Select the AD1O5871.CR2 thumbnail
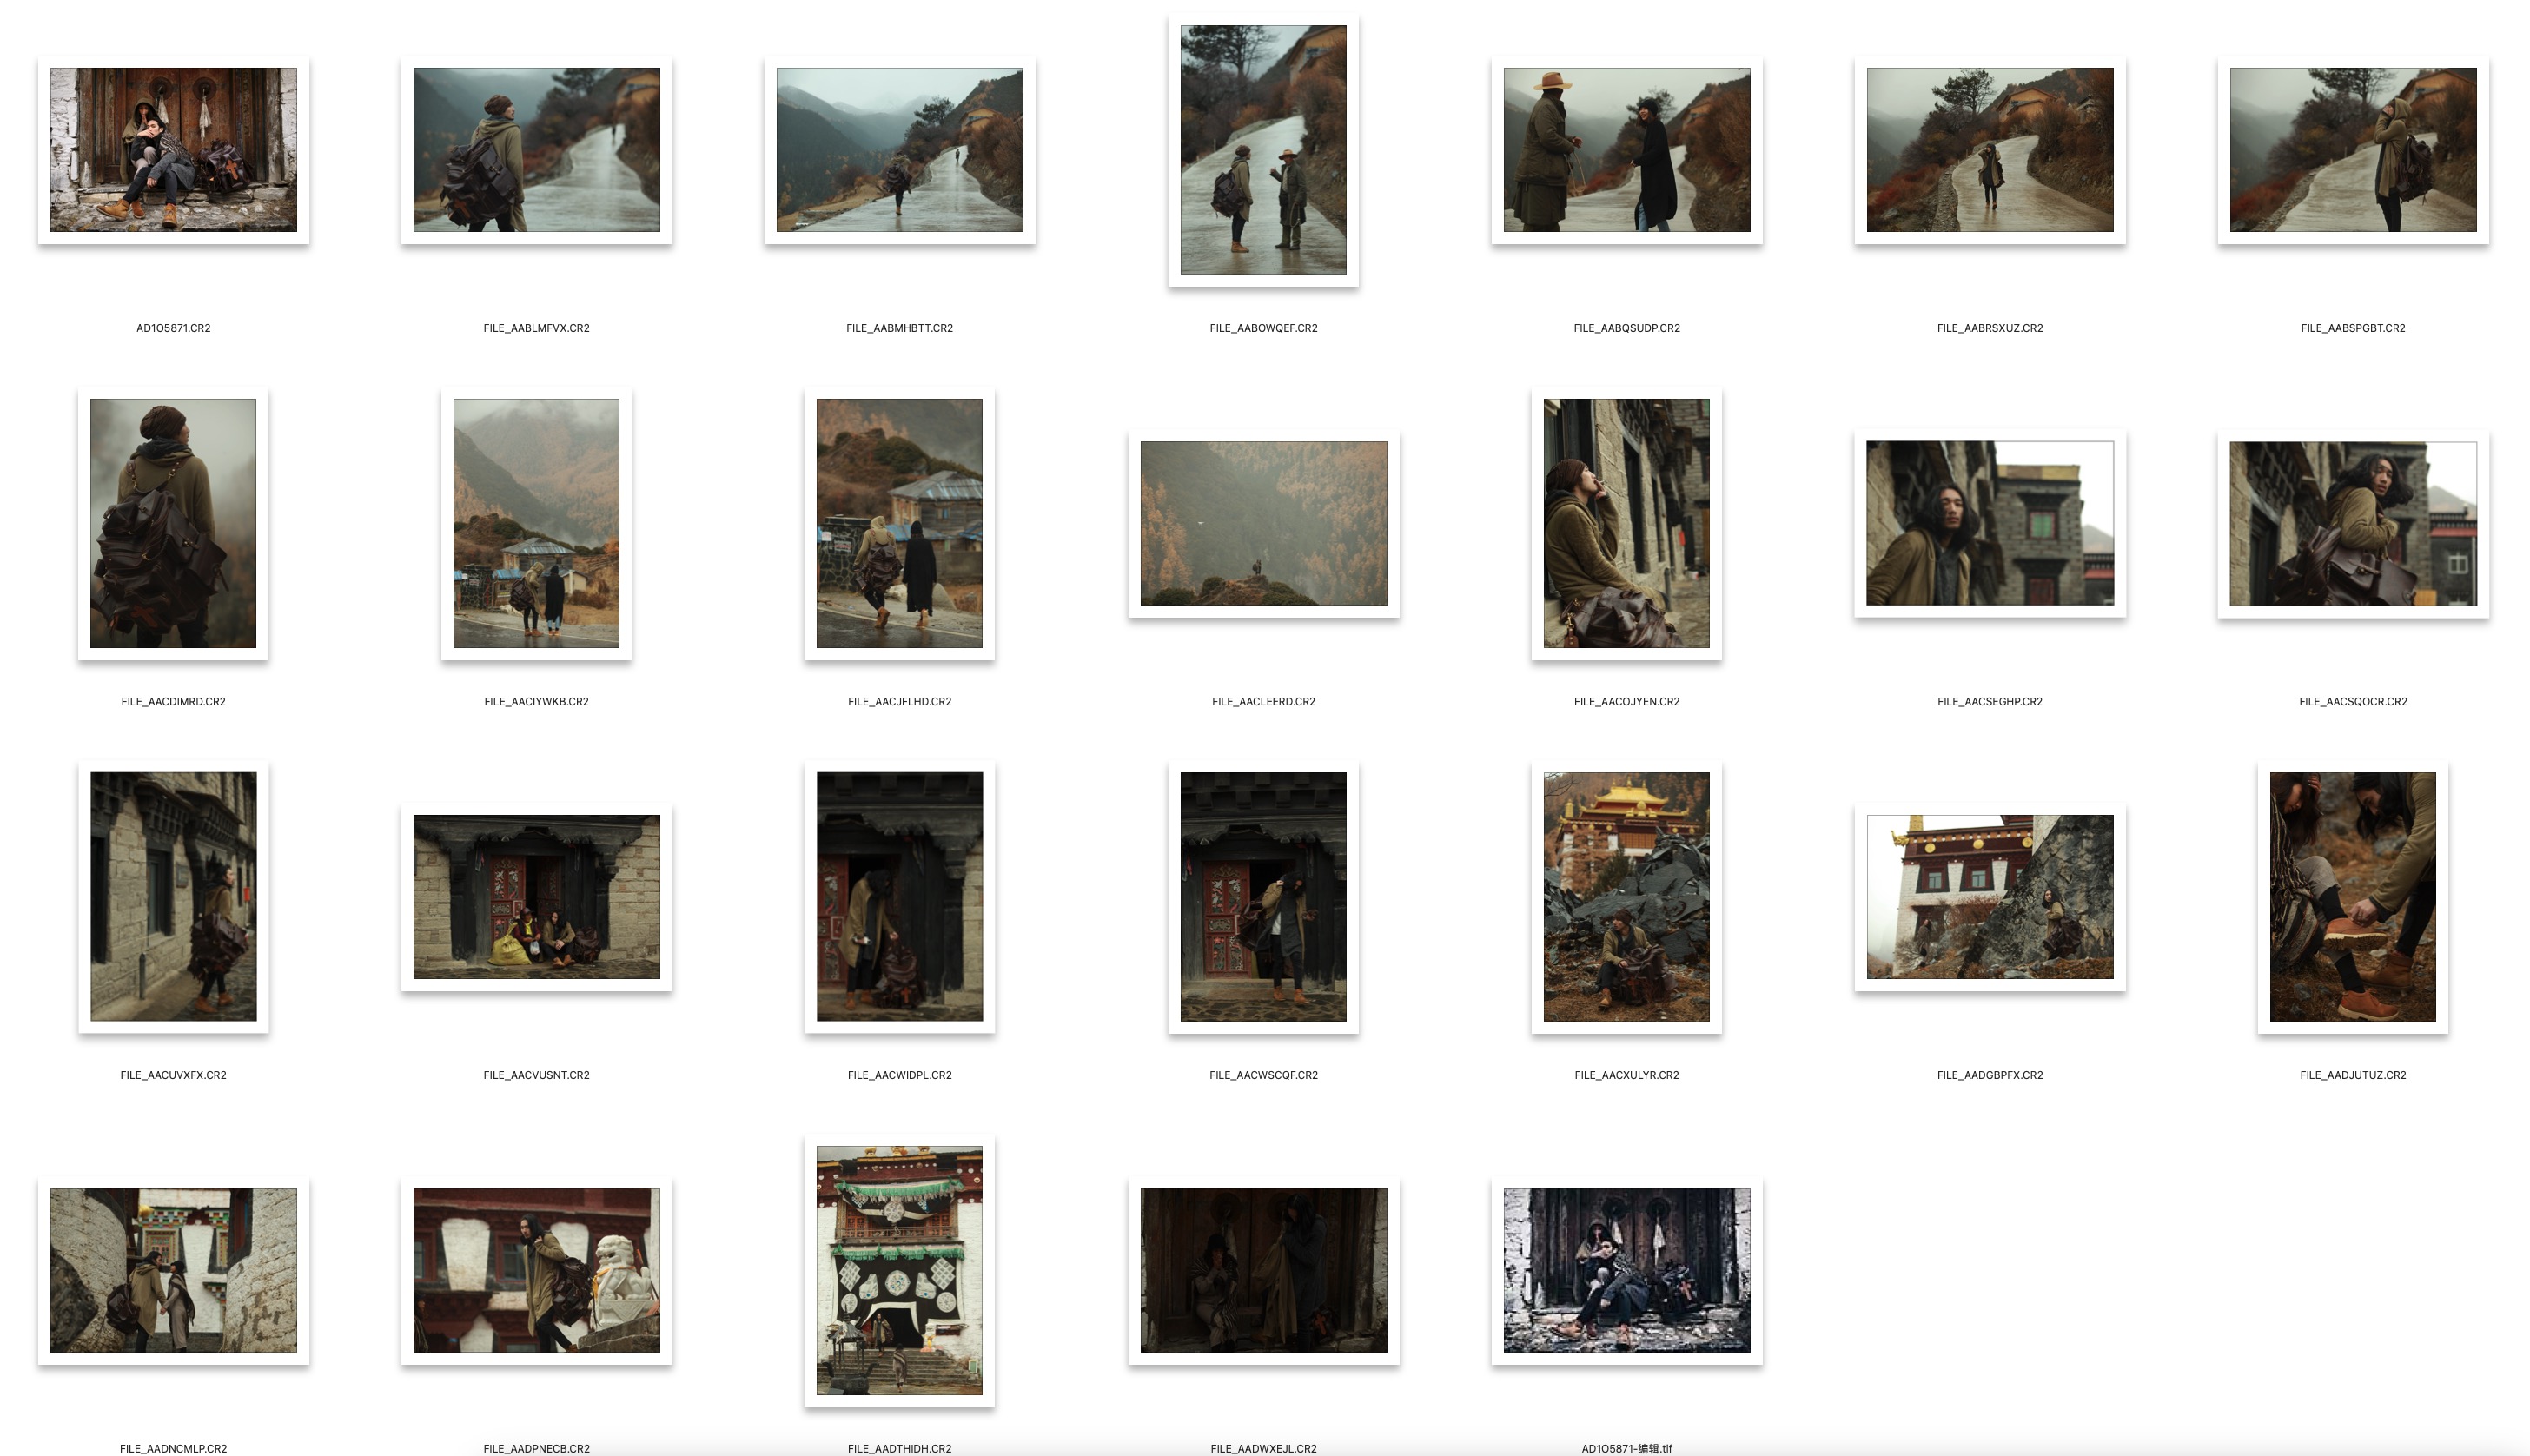 point(173,150)
